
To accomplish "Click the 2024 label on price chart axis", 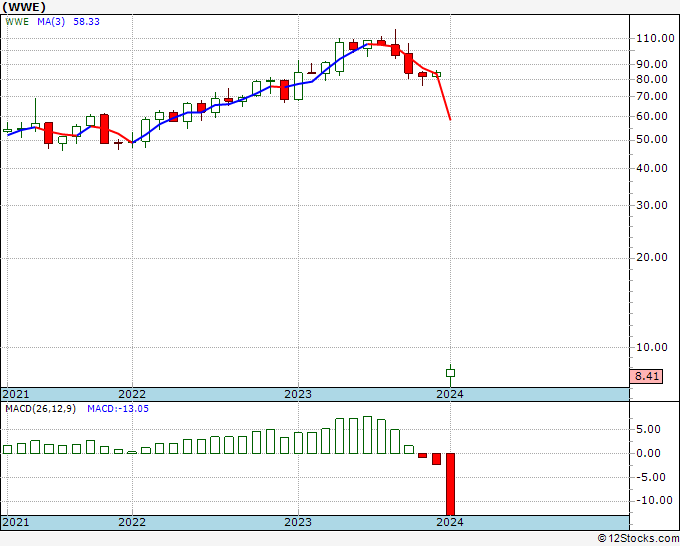I will (x=450, y=394).
